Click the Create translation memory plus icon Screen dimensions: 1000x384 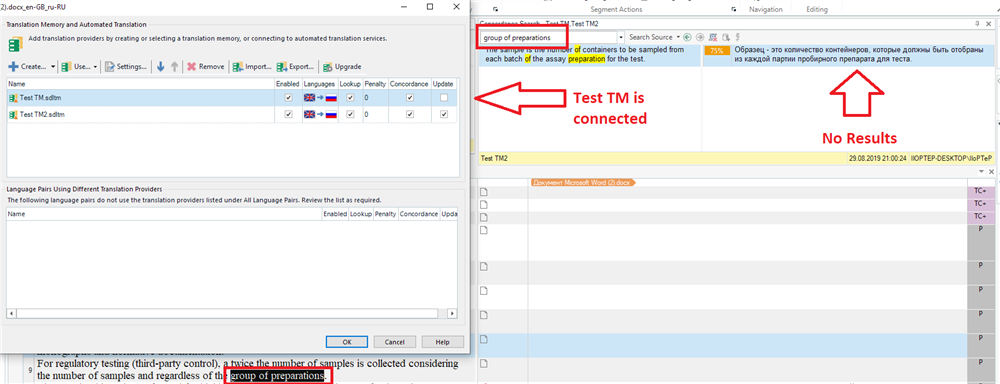point(13,66)
